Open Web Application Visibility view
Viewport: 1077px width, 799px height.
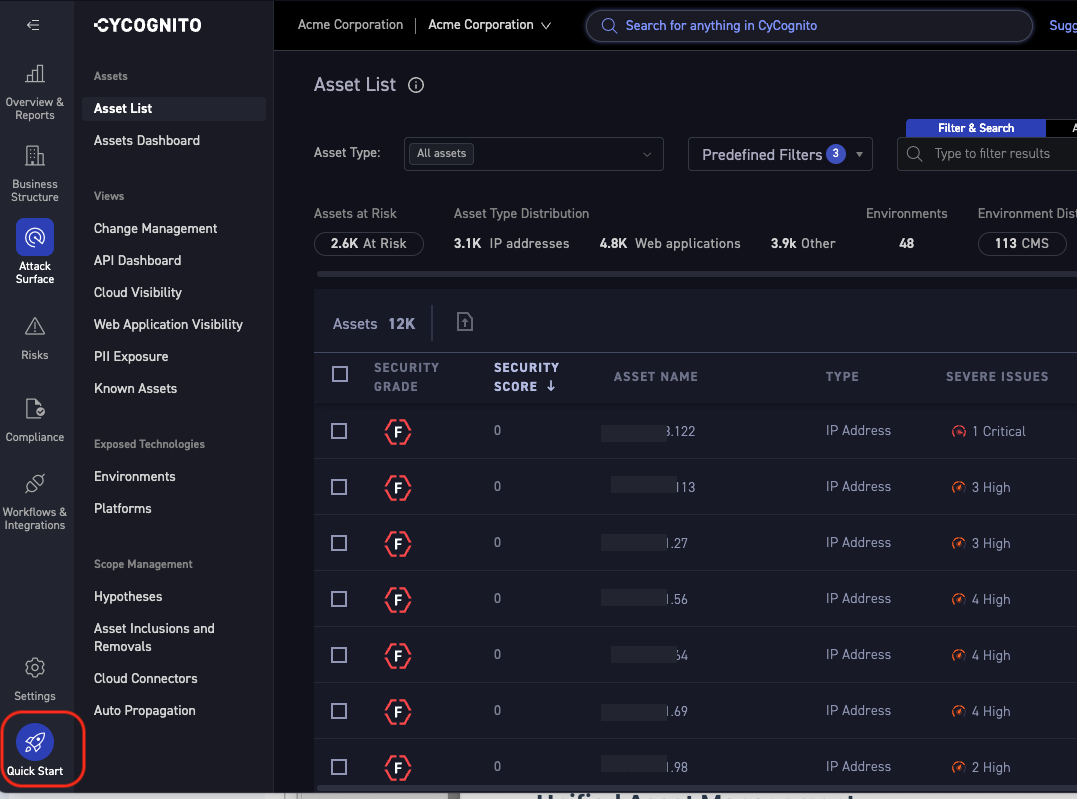coord(168,324)
